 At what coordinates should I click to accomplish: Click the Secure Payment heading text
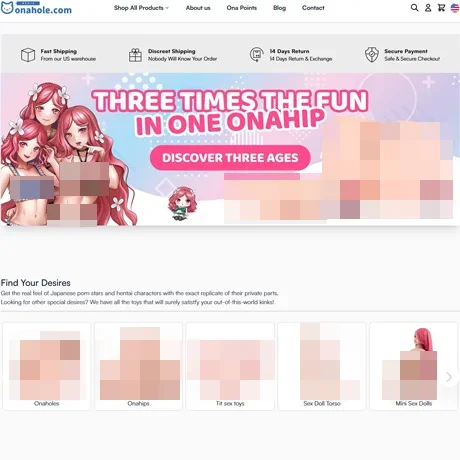point(406,51)
